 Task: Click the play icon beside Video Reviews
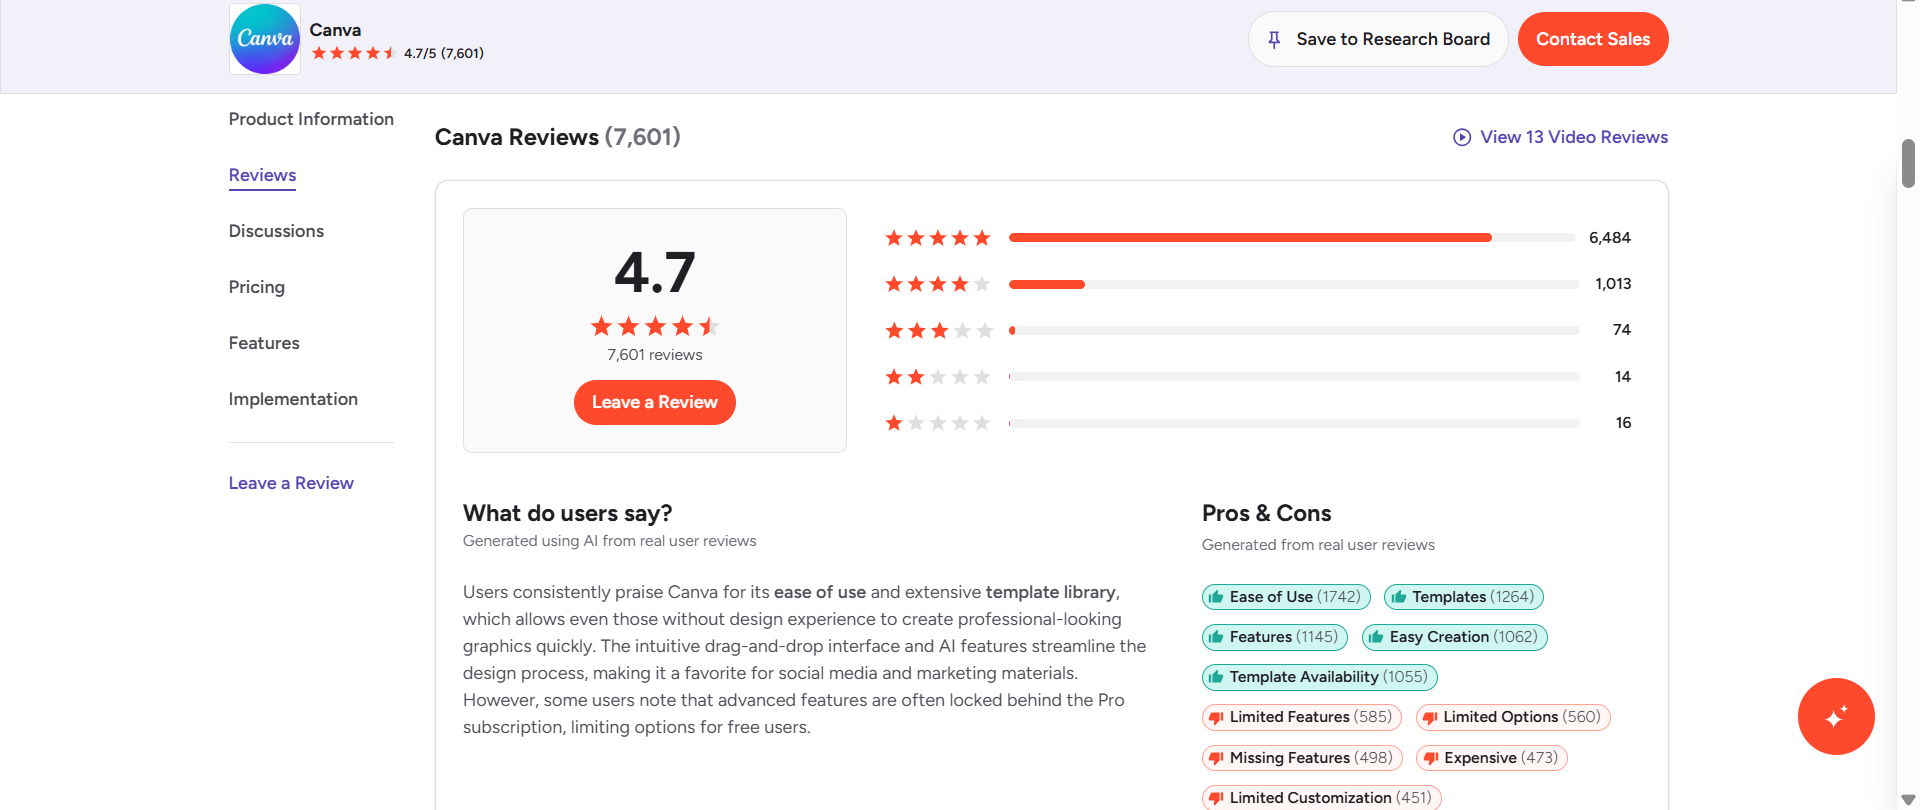pyautogui.click(x=1462, y=137)
